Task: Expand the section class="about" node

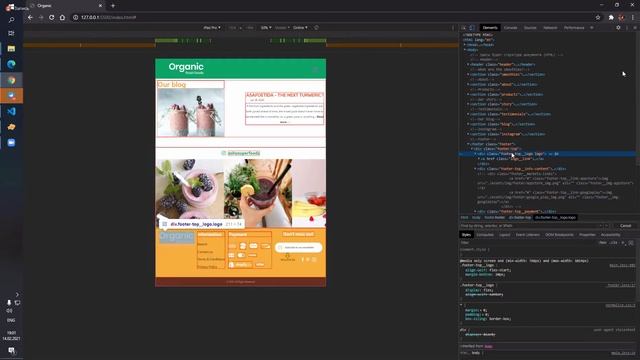Action: tap(468, 84)
